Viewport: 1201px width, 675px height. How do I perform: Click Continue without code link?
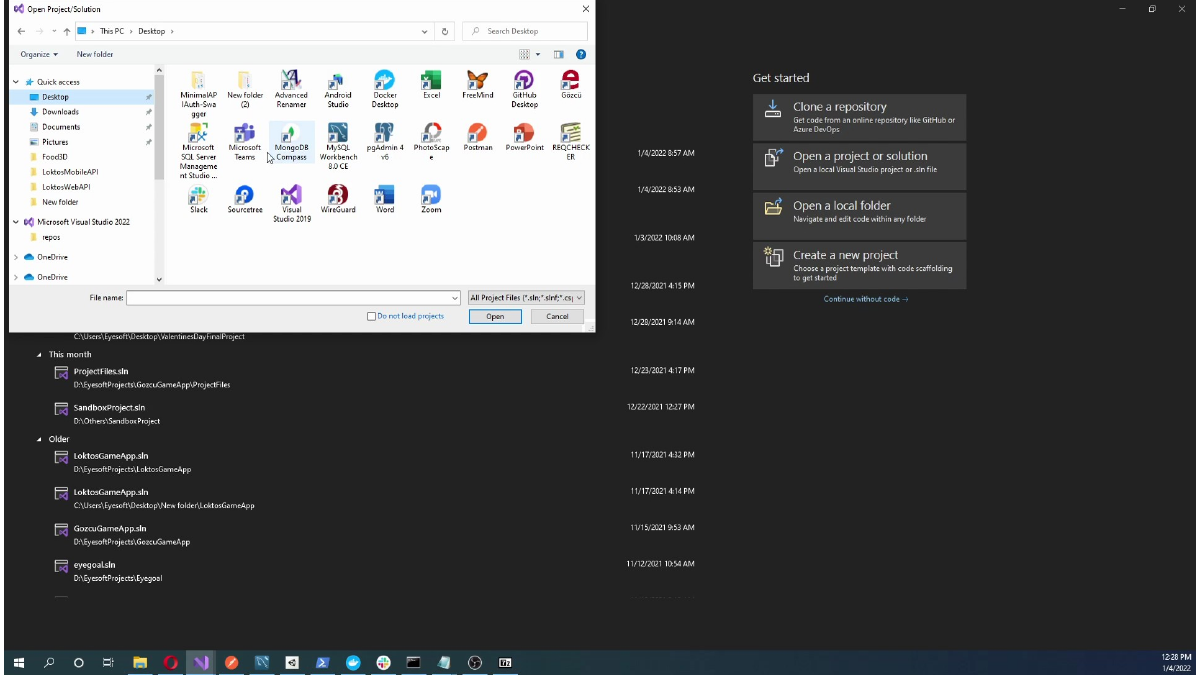[x=866, y=299]
